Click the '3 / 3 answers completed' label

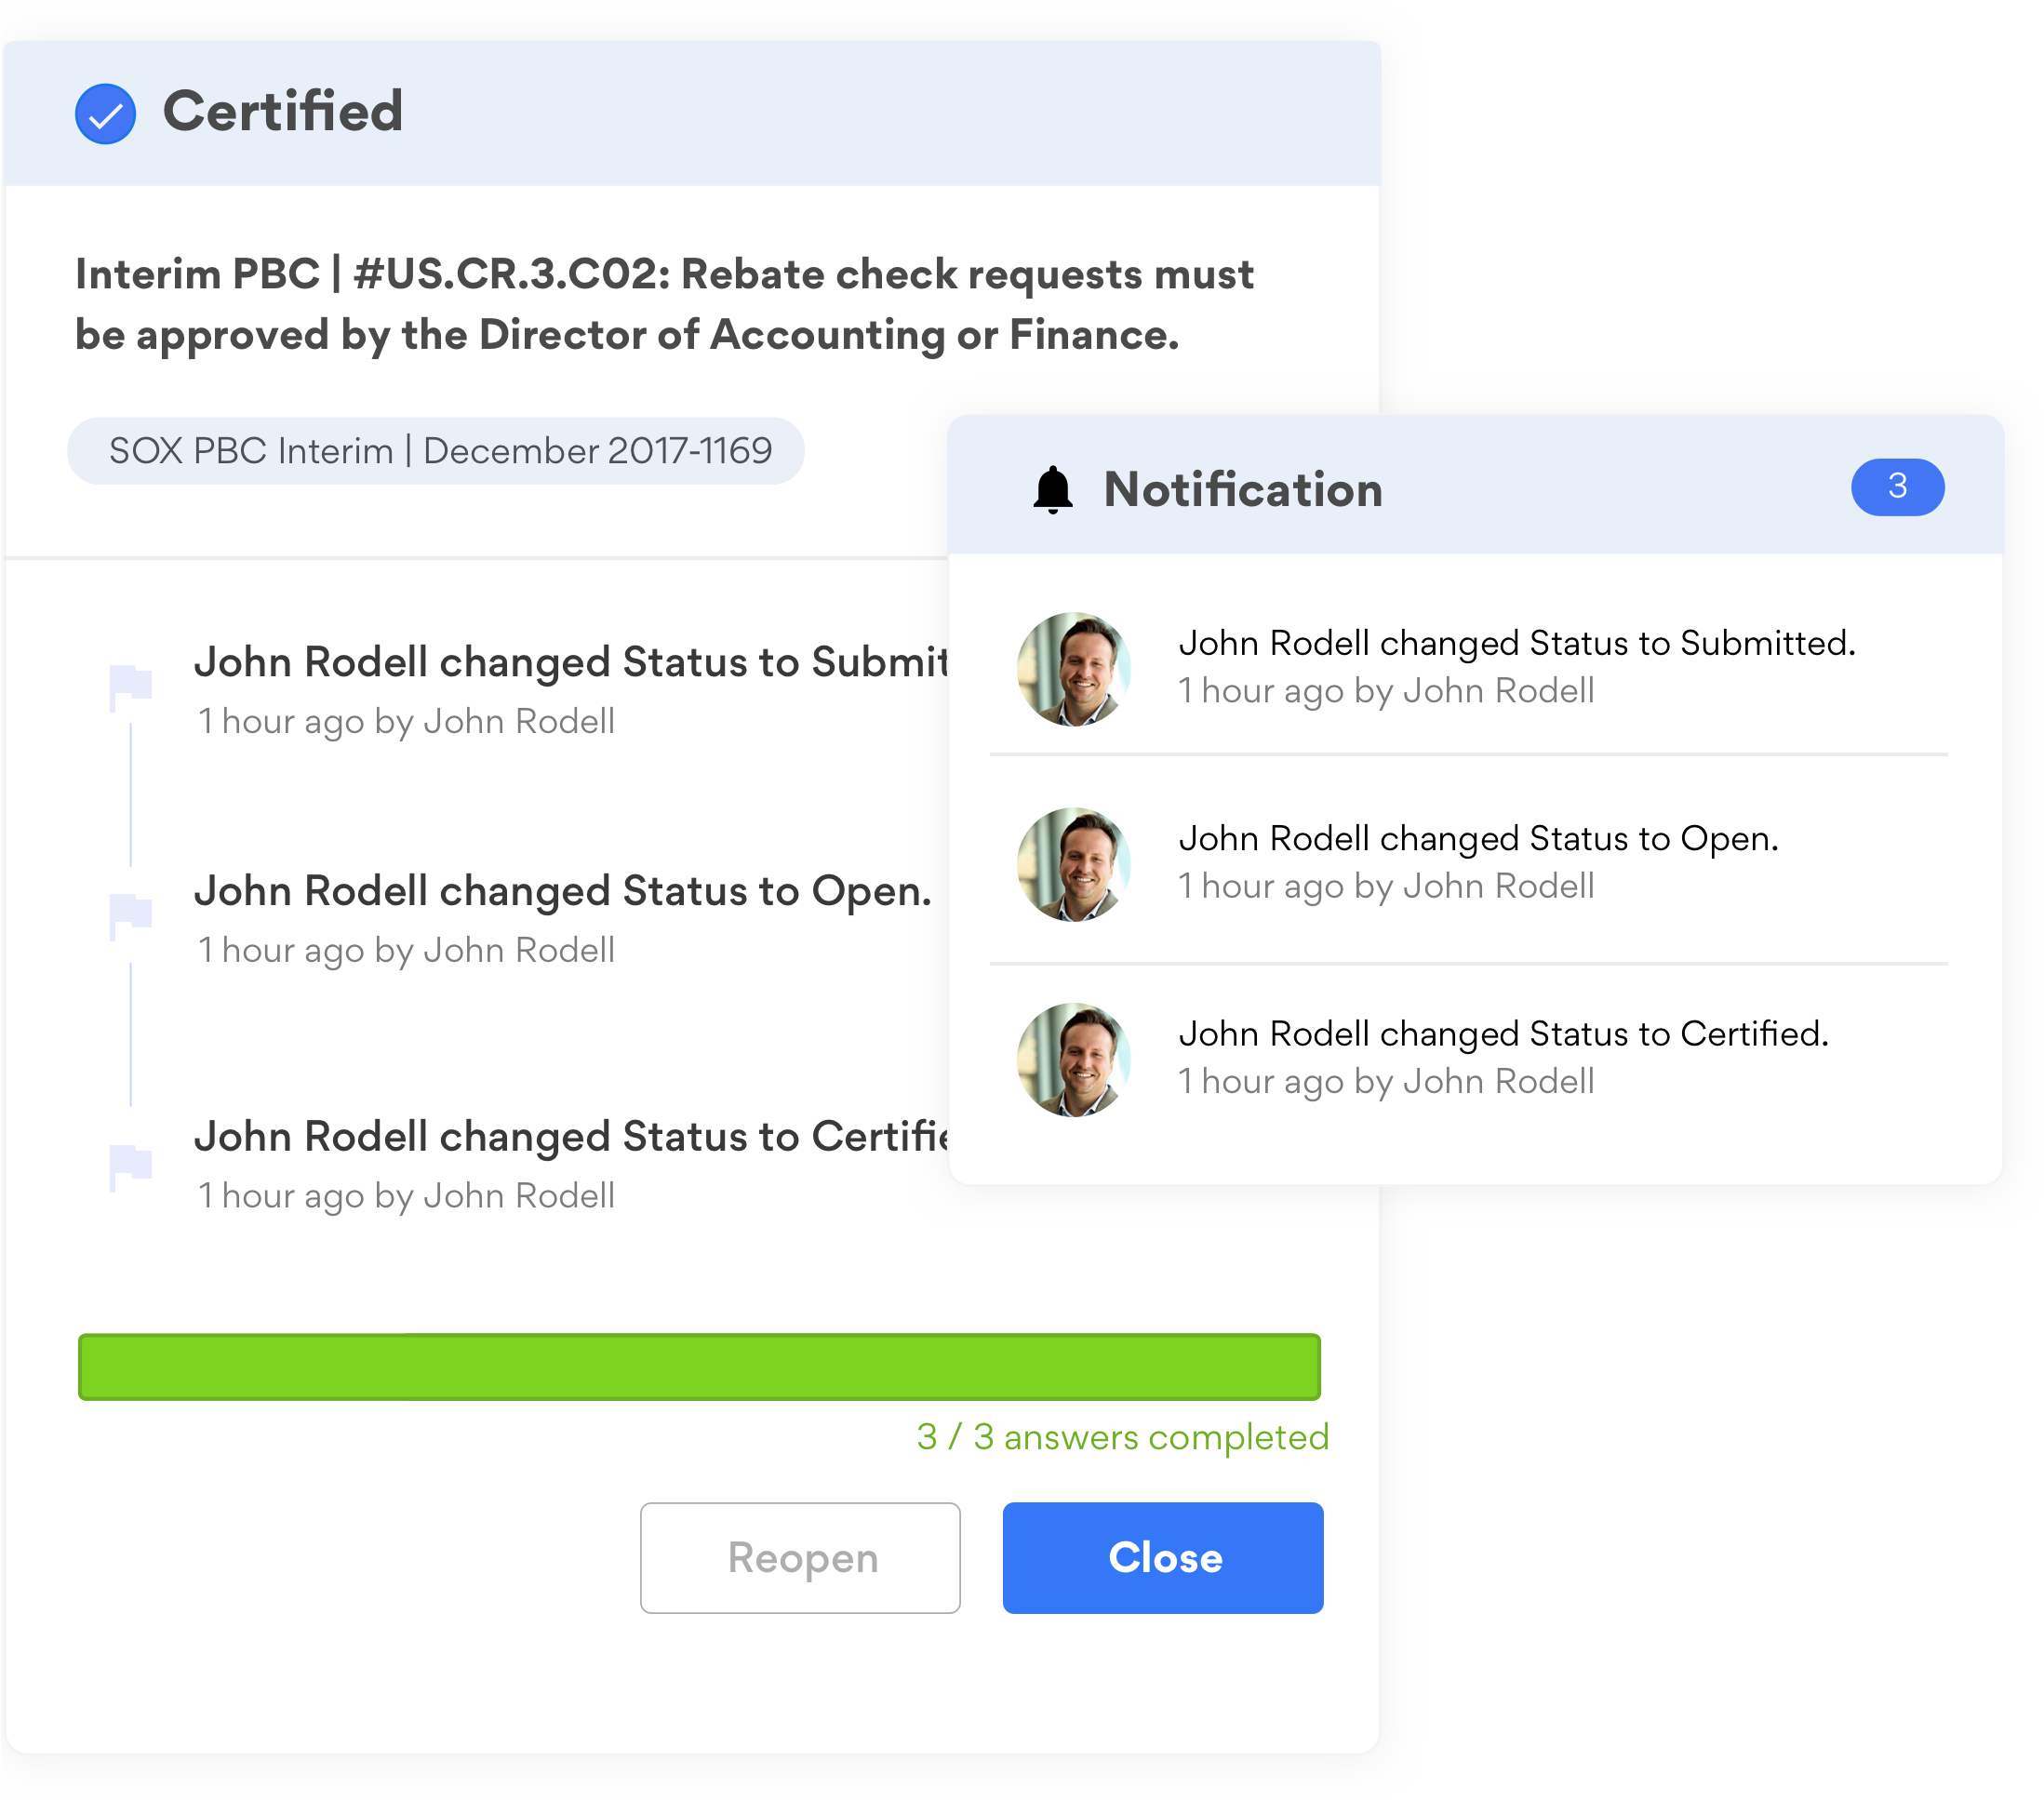[1122, 1437]
